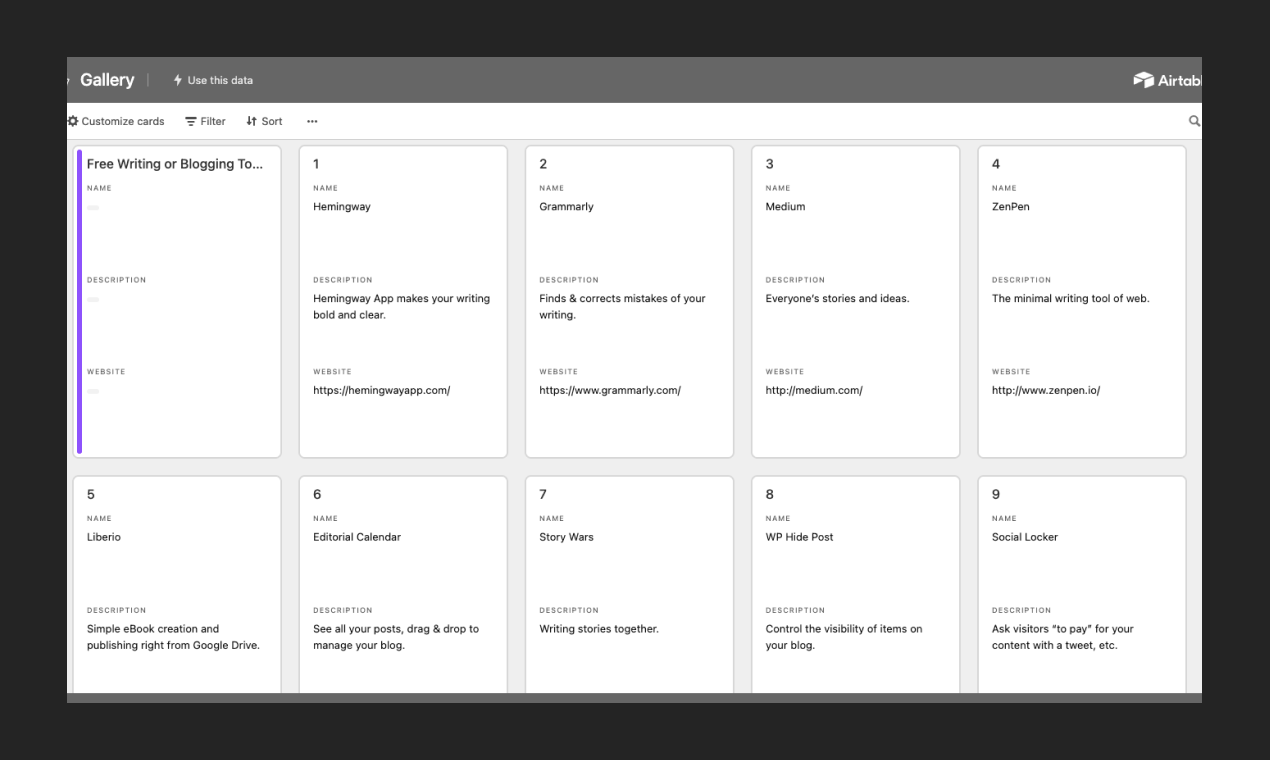Image resolution: width=1270 pixels, height=760 pixels.
Task: Click text 'Ask visitors "to pay" for your content'
Action: pyautogui.click(x=1063, y=637)
